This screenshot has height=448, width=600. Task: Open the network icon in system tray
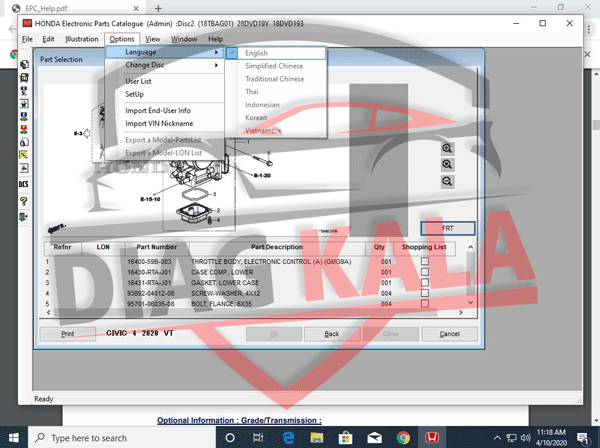click(x=512, y=437)
